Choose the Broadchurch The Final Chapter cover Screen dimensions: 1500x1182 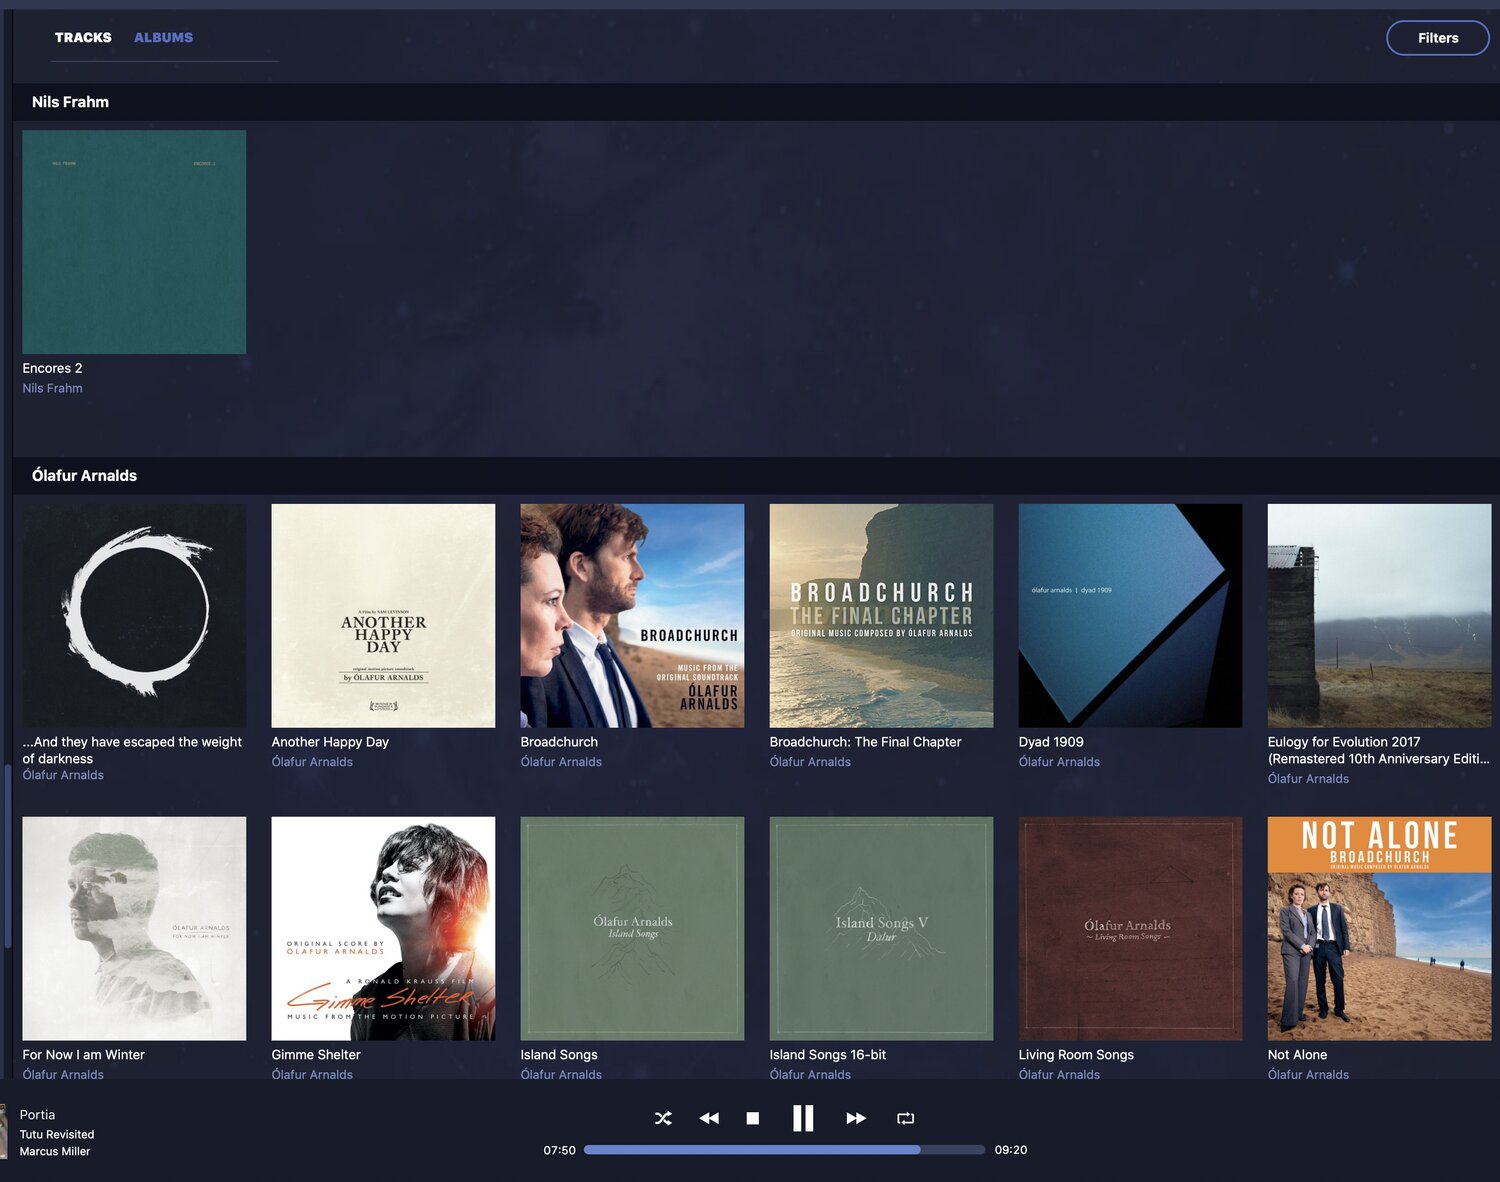(x=881, y=616)
